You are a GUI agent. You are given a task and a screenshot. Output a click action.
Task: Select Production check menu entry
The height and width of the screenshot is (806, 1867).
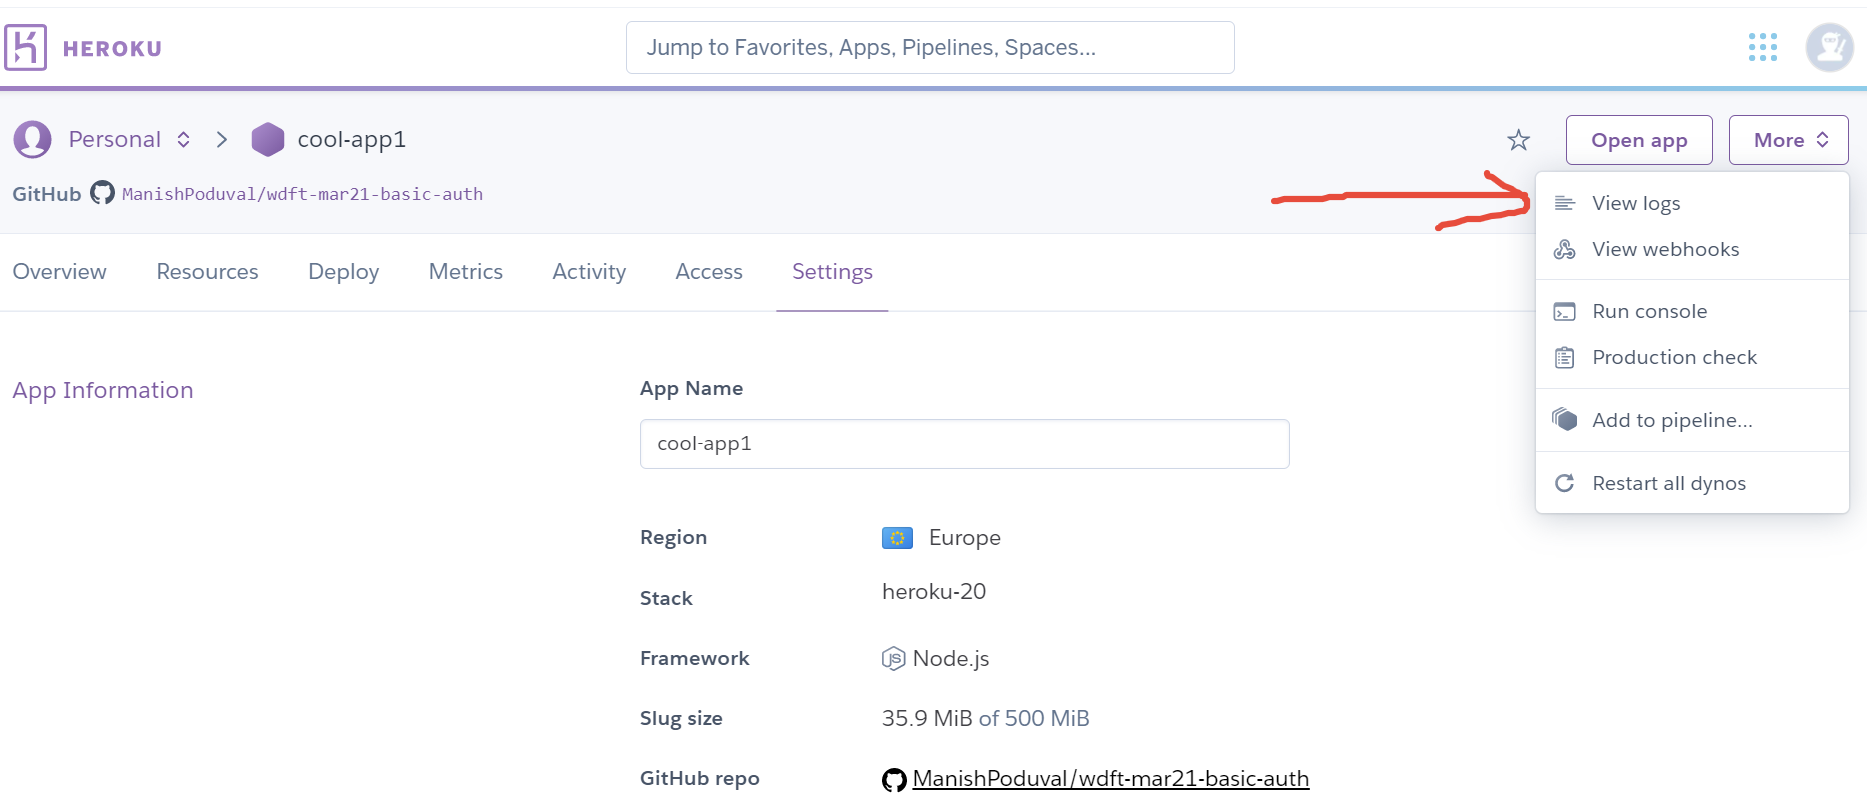pyautogui.click(x=1692, y=357)
